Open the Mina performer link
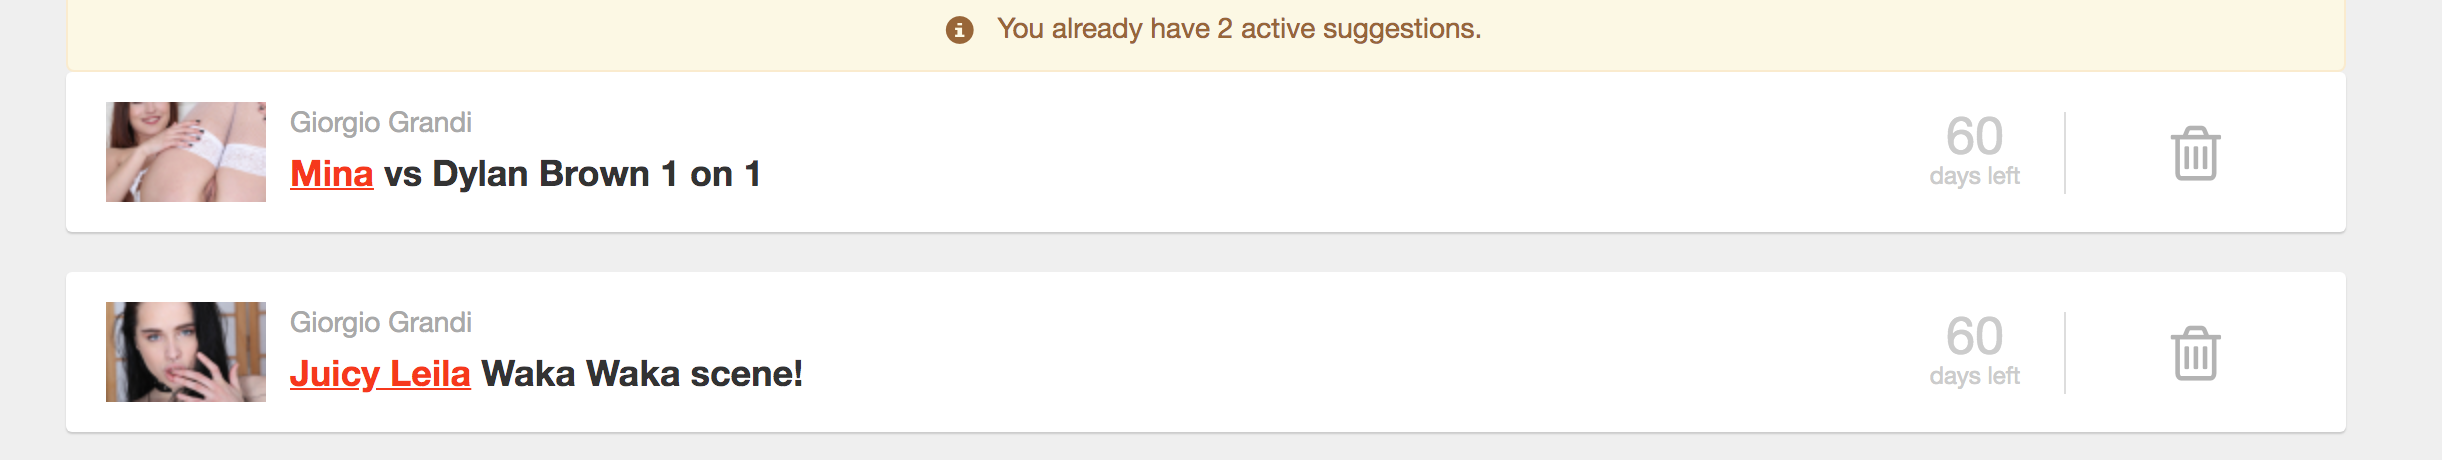 click(331, 174)
